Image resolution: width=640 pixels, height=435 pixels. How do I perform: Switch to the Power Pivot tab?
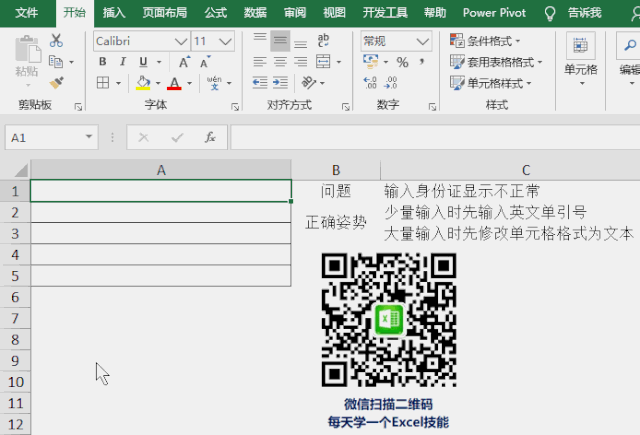pos(494,13)
